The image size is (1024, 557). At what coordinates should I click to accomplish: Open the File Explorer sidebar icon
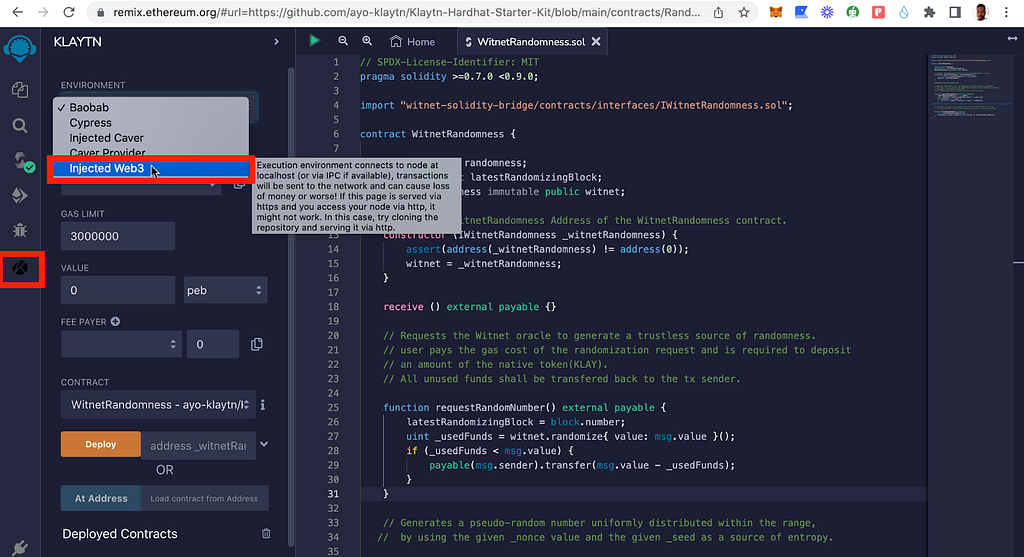coord(20,89)
